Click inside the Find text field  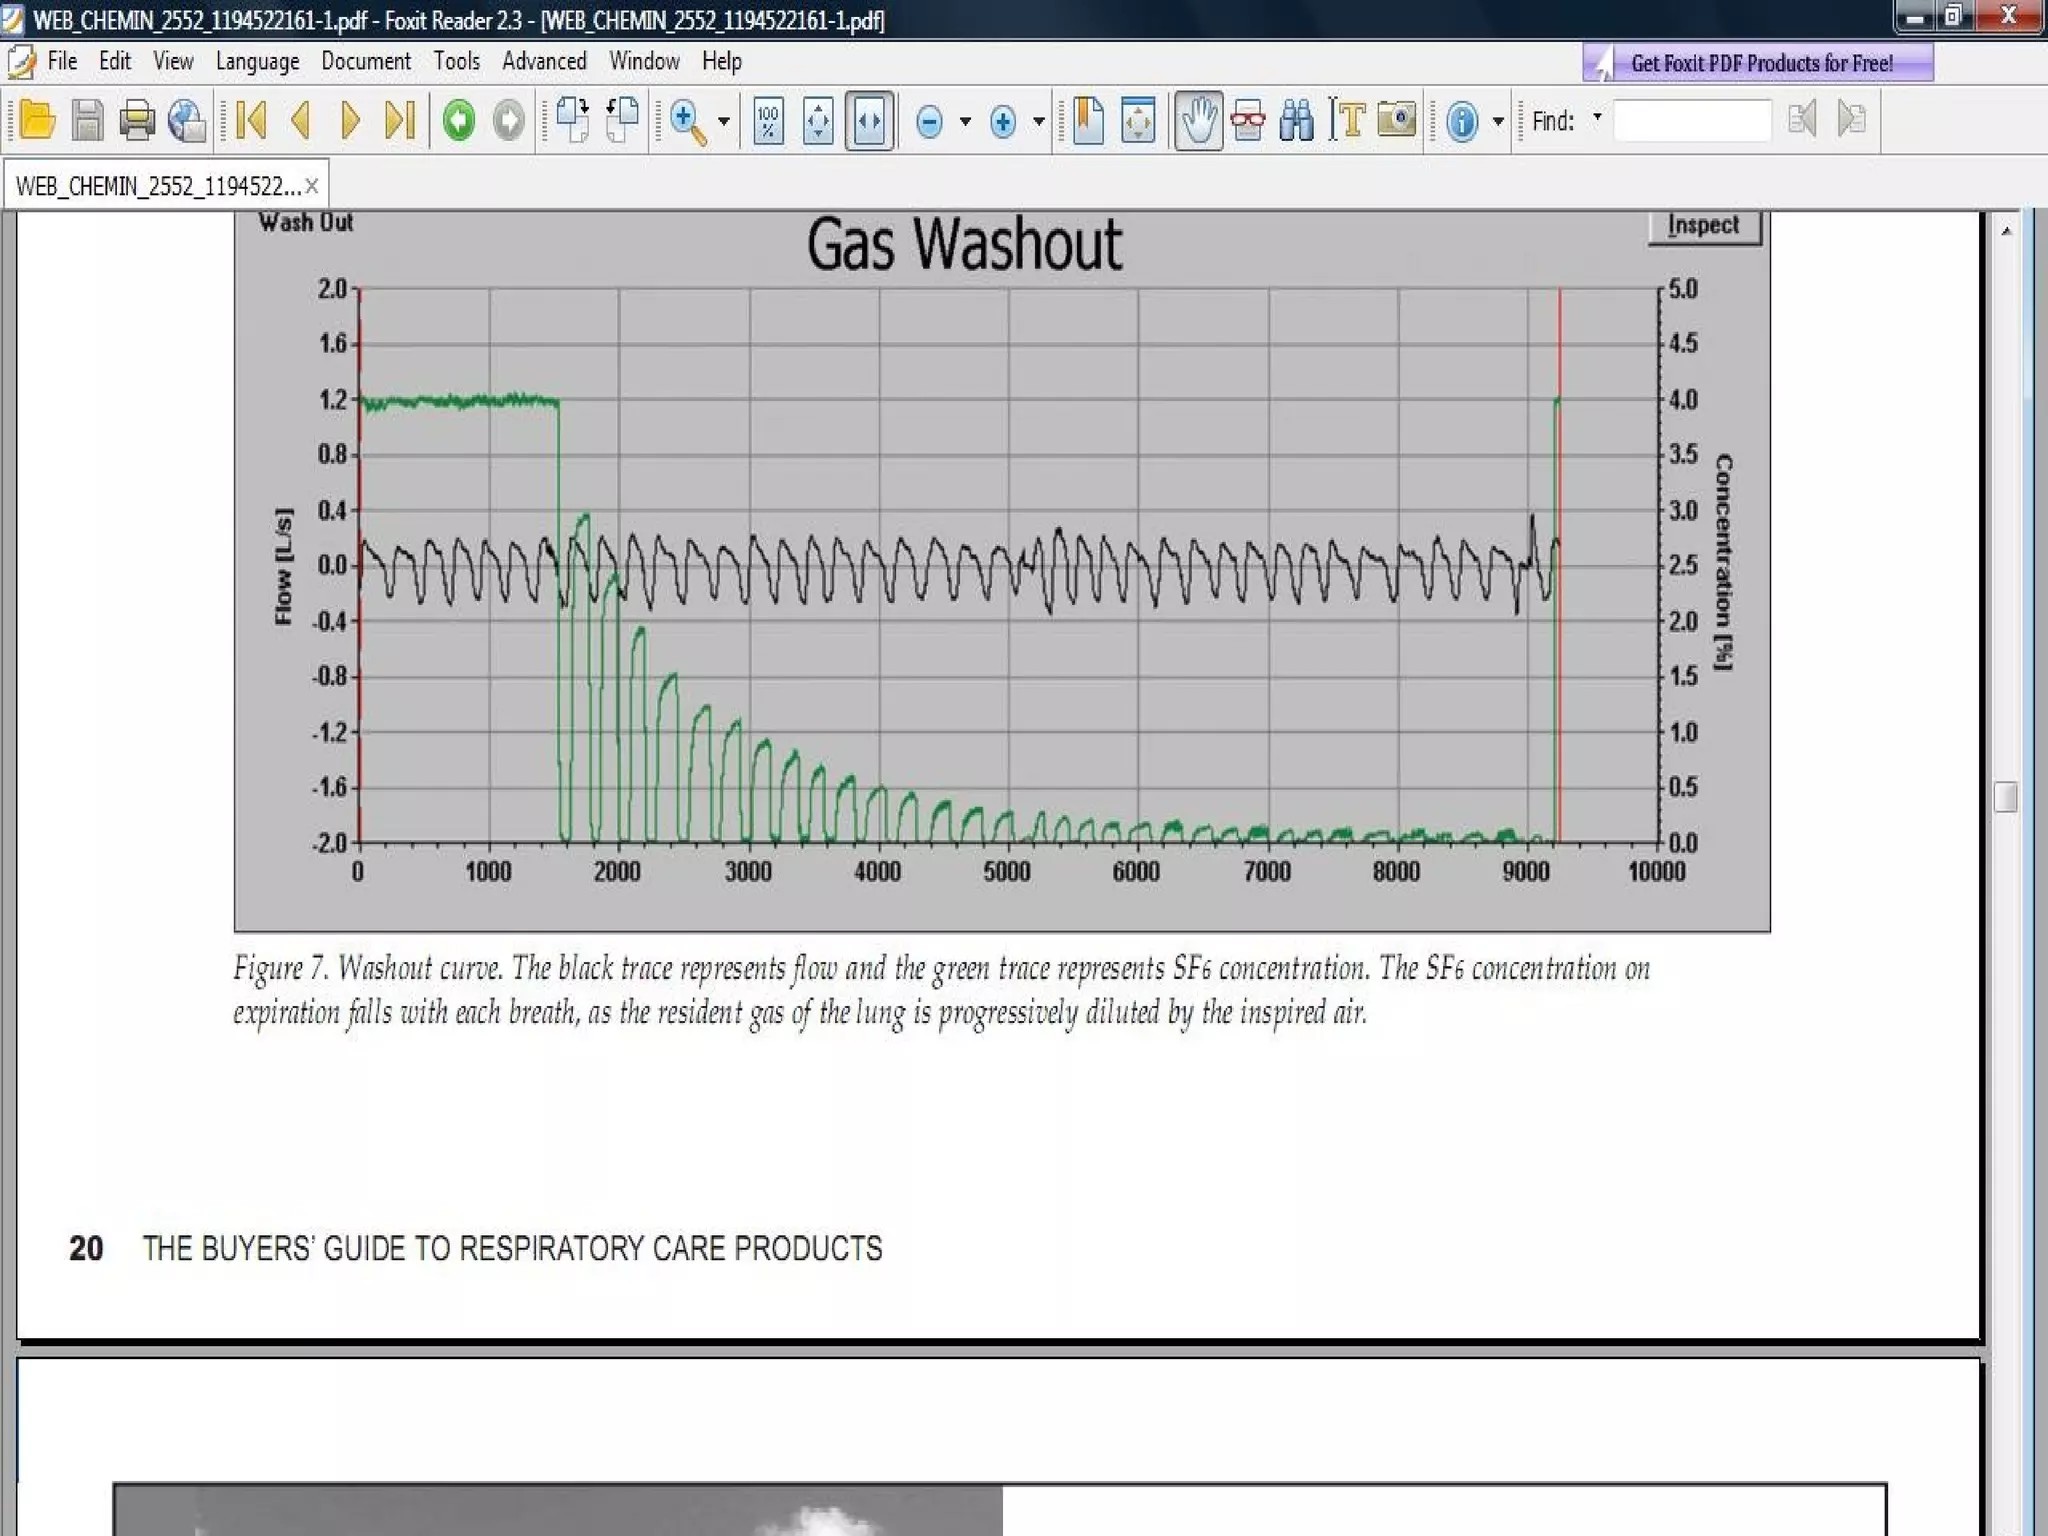click(x=1691, y=121)
